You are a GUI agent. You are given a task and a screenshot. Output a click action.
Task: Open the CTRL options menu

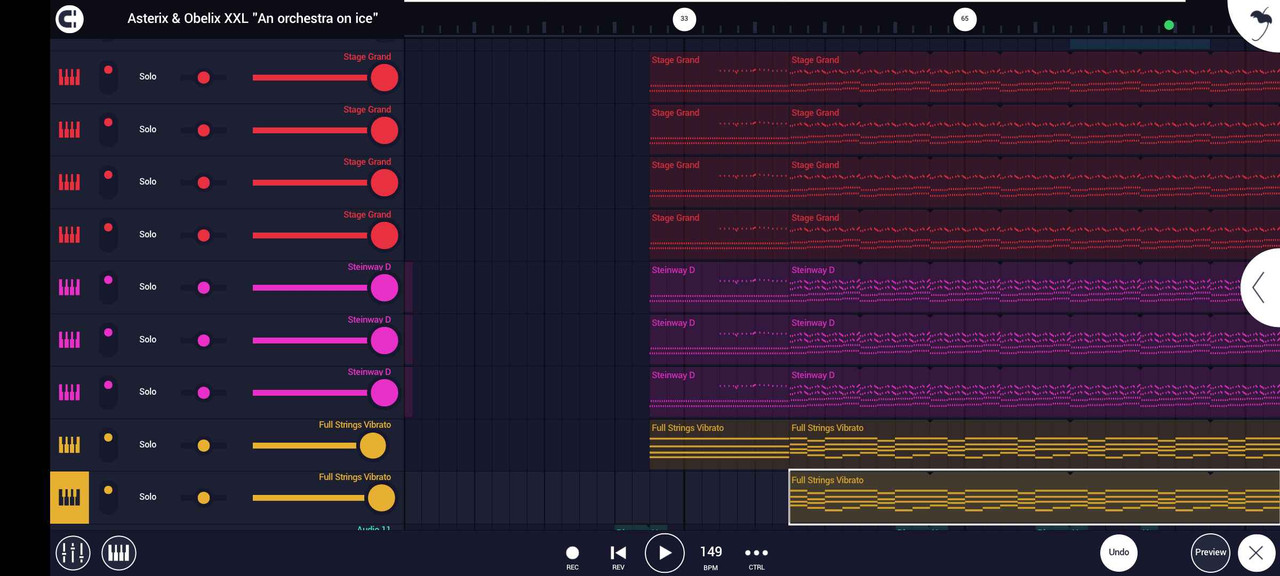coord(757,557)
